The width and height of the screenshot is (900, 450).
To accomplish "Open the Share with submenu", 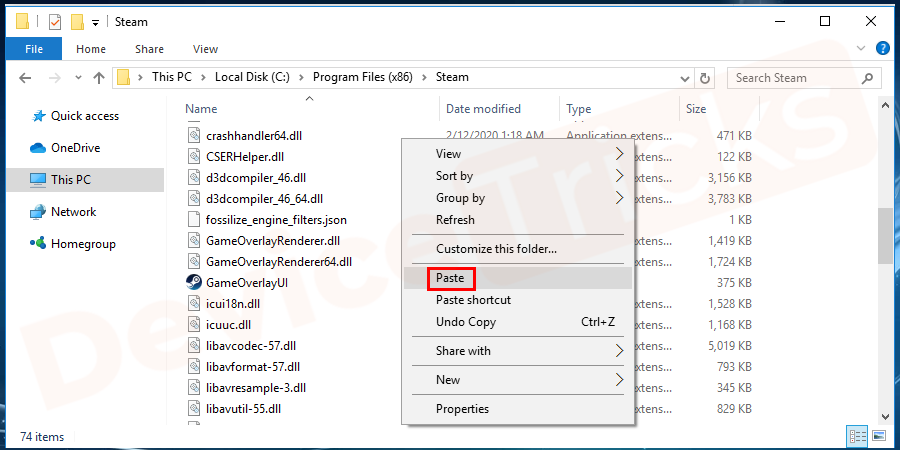I will pos(518,351).
